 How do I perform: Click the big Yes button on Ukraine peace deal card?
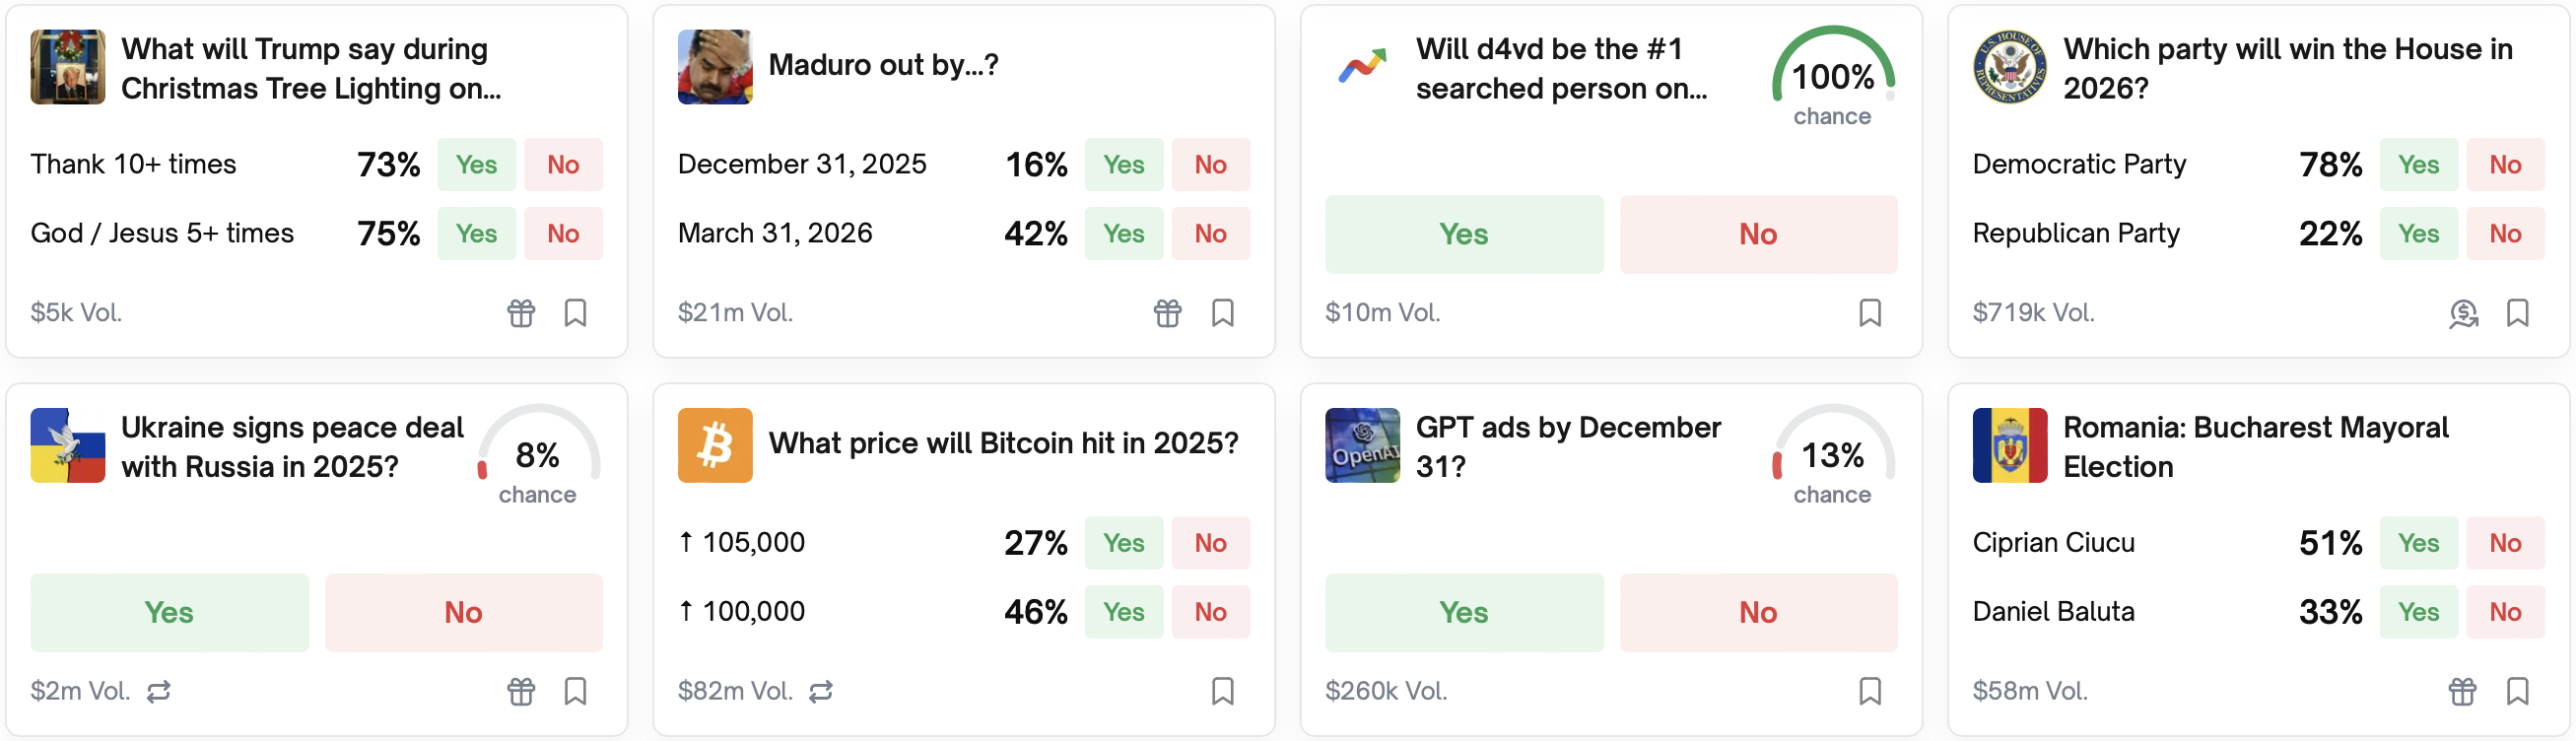[169, 612]
